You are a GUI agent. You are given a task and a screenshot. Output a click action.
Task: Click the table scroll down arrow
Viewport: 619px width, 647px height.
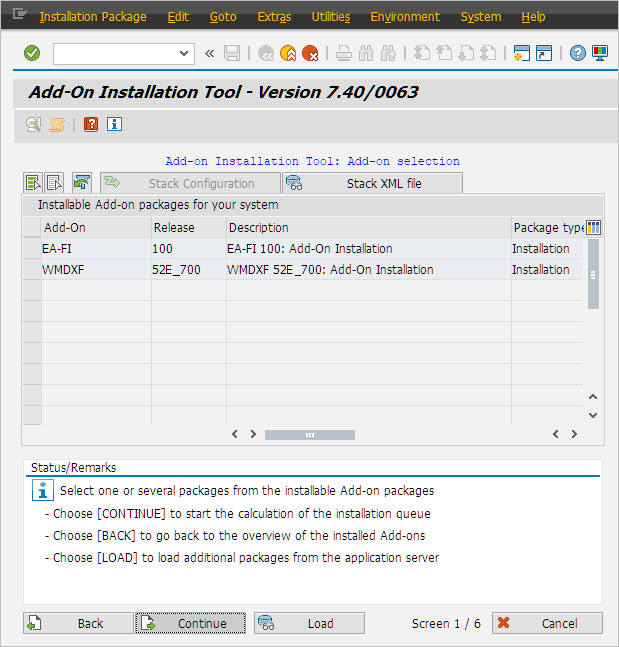click(593, 415)
